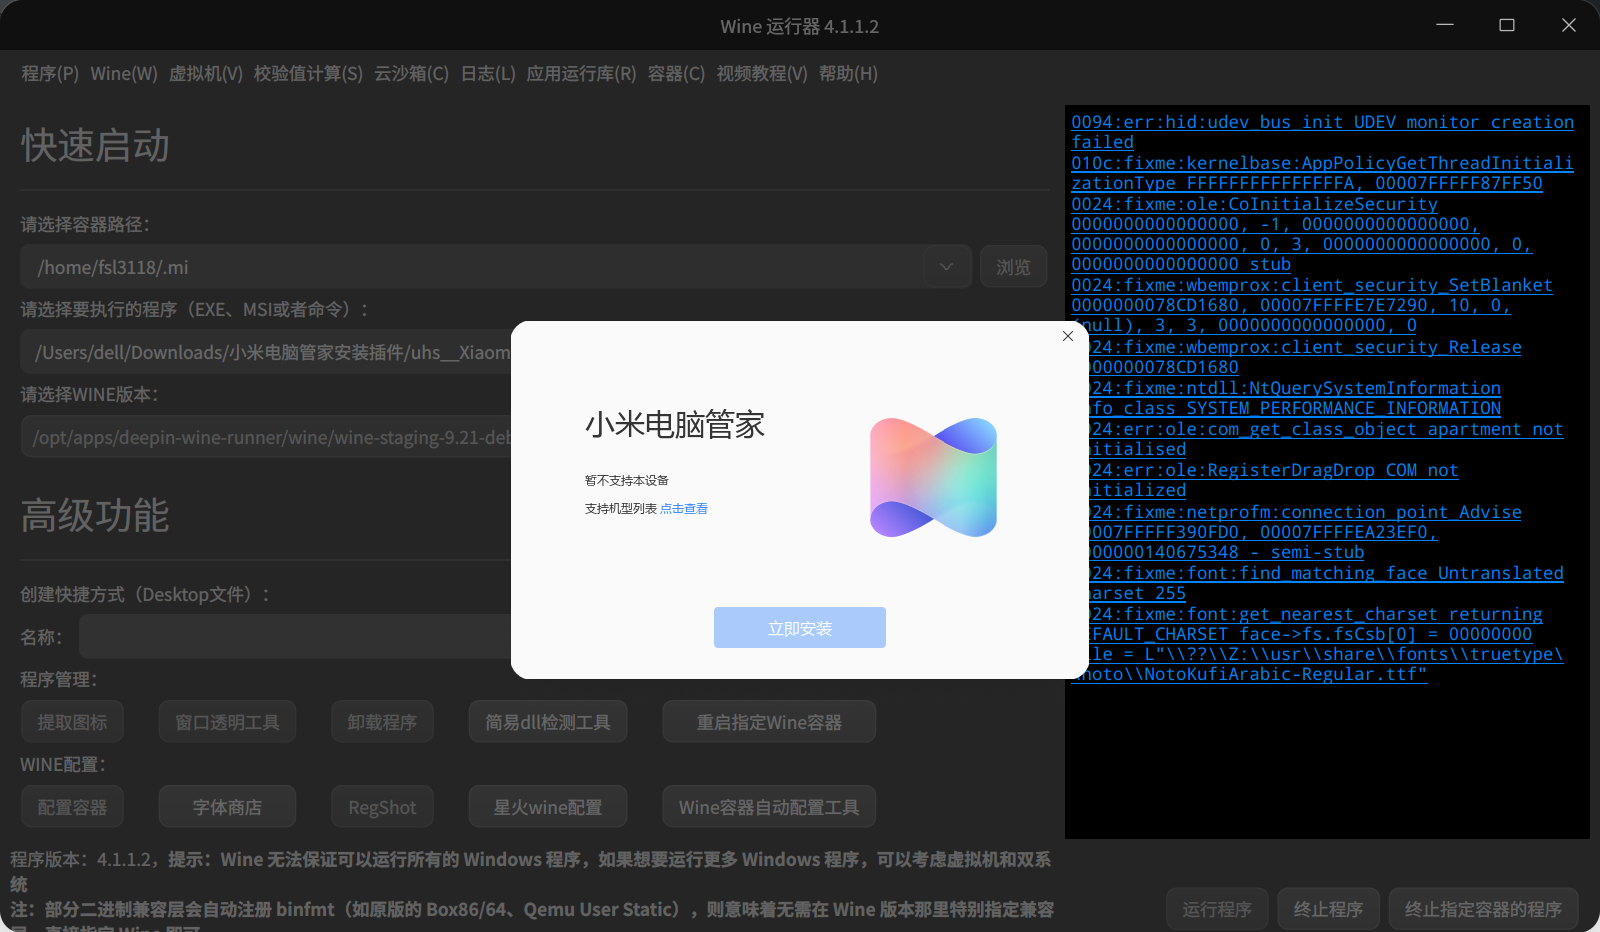This screenshot has width=1600, height=932.
Task: Click the udev_bus_init error log line
Action: (1322, 132)
